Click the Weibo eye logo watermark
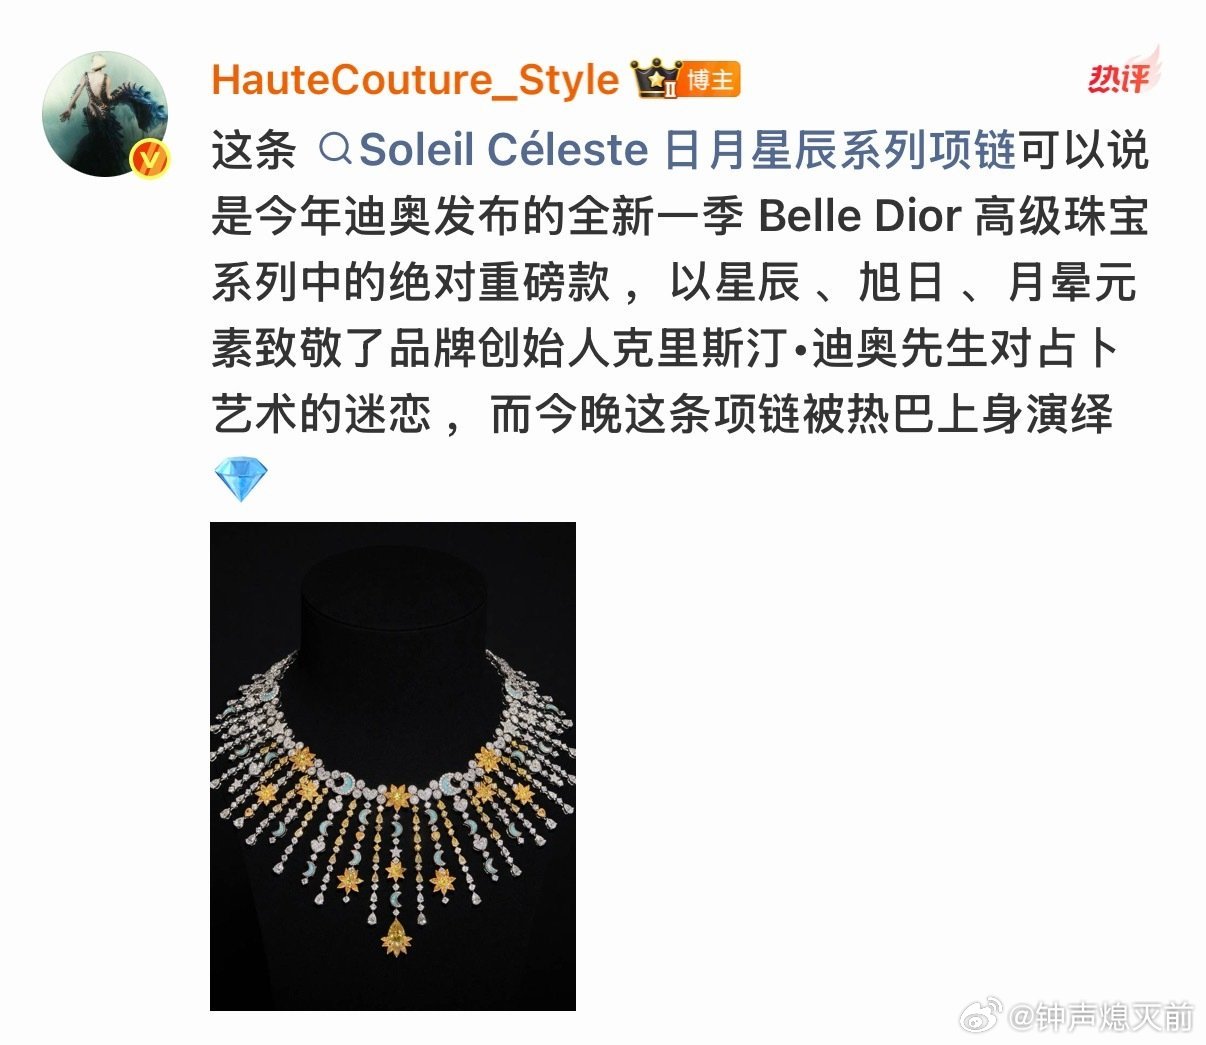The width and height of the screenshot is (1206, 1045). [981, 1015]
